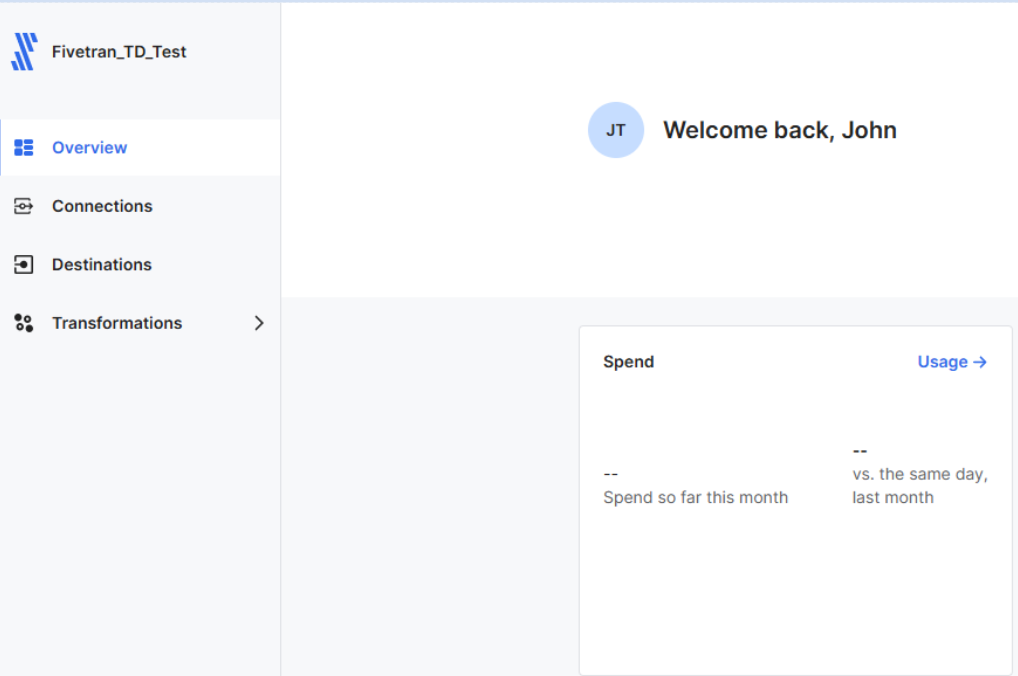Click the Fivetran_TD_Test account name
The width and height of the screenshot is (1018, 676).
pyautogui.click(x=119, y=52)
